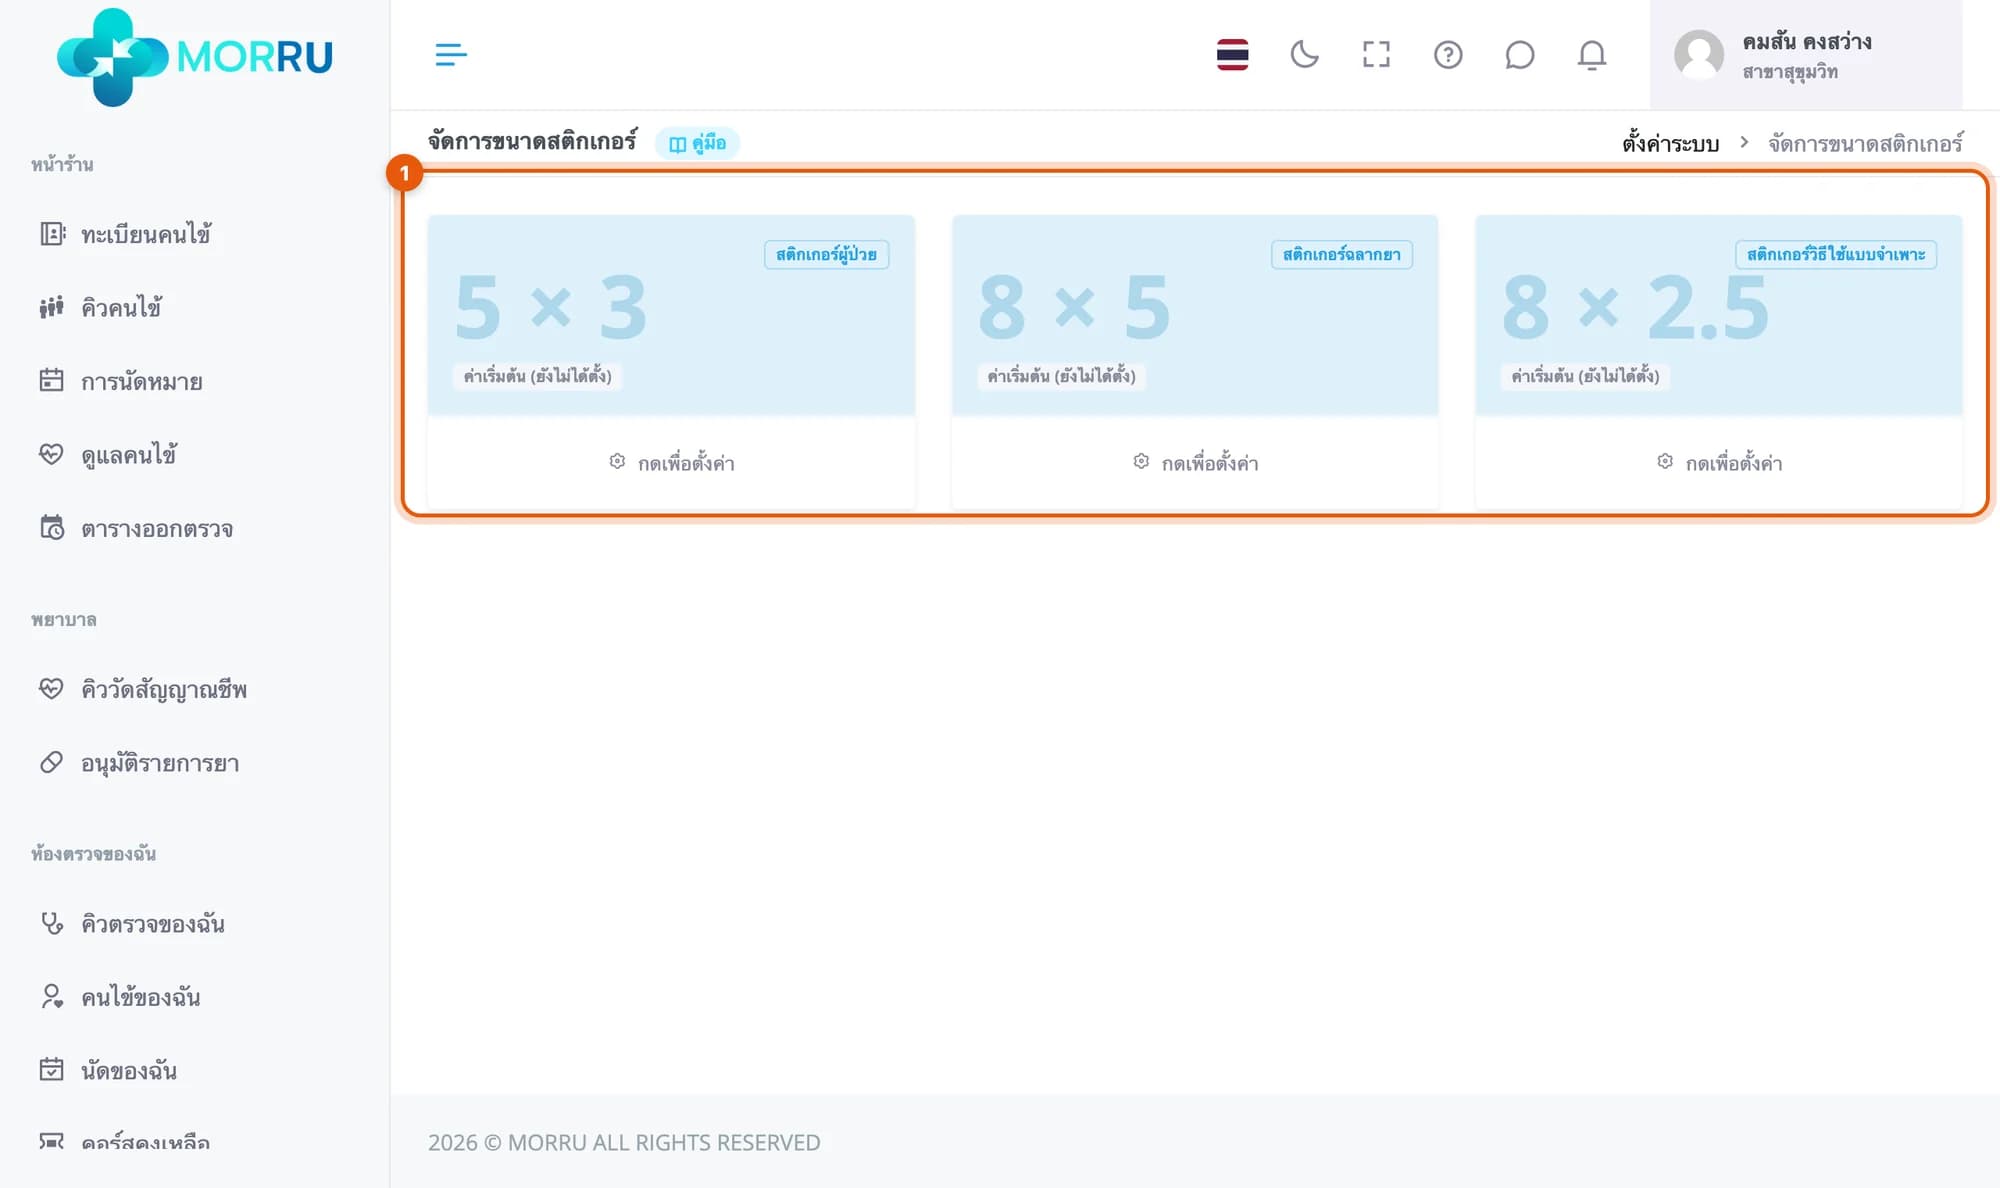Click the MORRU logo
The width and height of the screenshot is (2000, 1188).
[195, 57]
